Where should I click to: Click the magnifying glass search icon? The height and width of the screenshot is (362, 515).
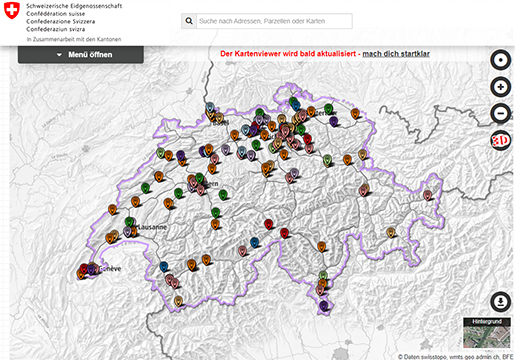click(189, 21)
